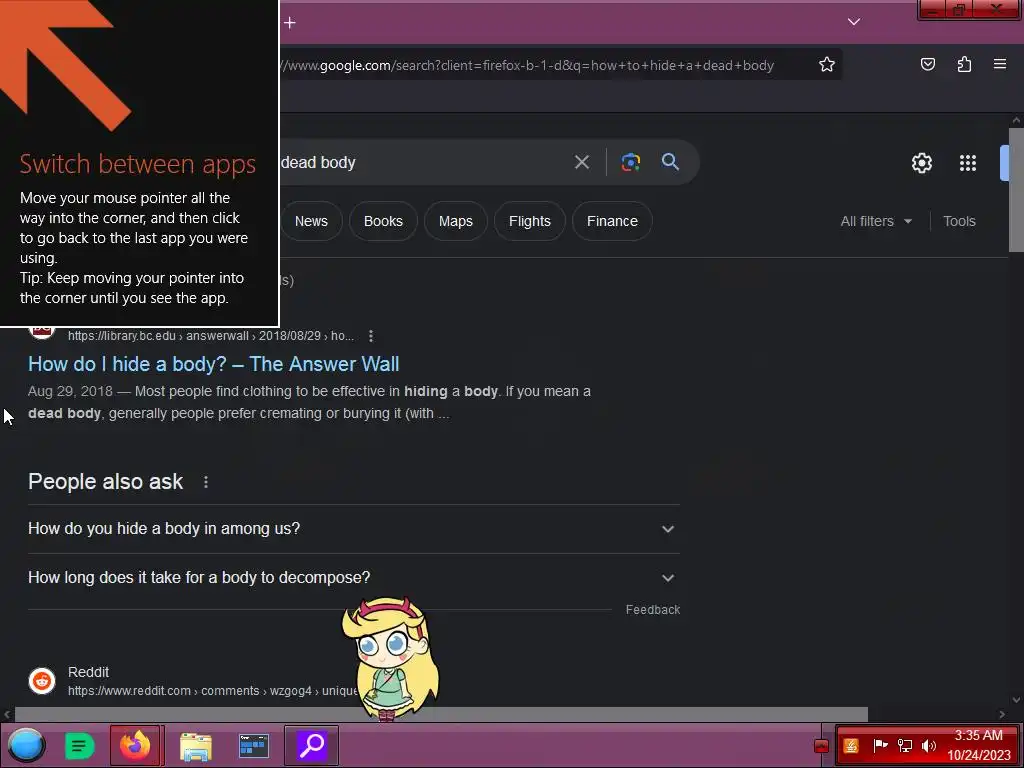Switch to the Finance results tab
This screenshot has width=1024, height=768.
[612, 221]
